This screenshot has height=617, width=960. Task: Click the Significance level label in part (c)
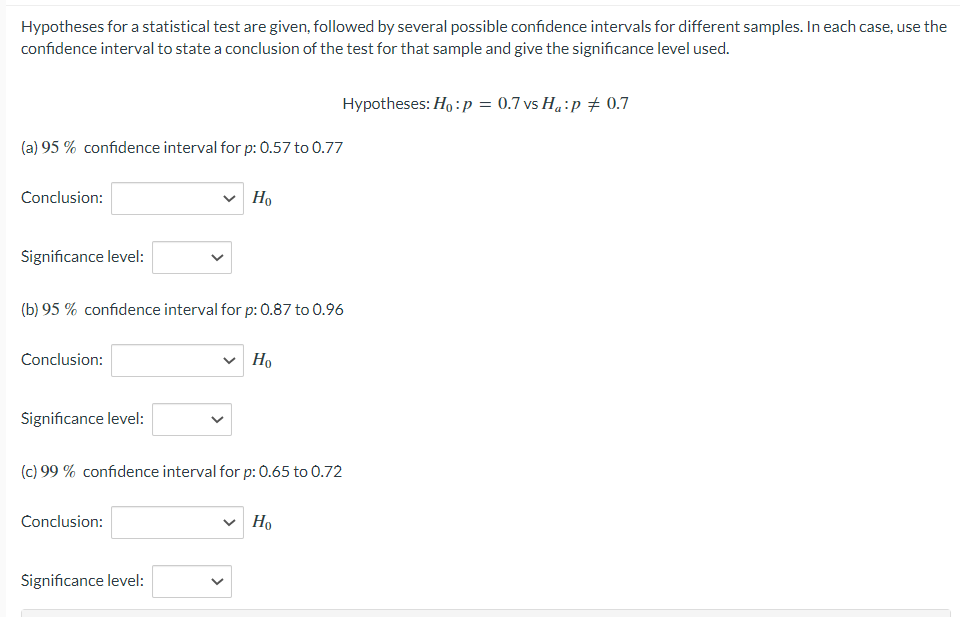(81, 580)
